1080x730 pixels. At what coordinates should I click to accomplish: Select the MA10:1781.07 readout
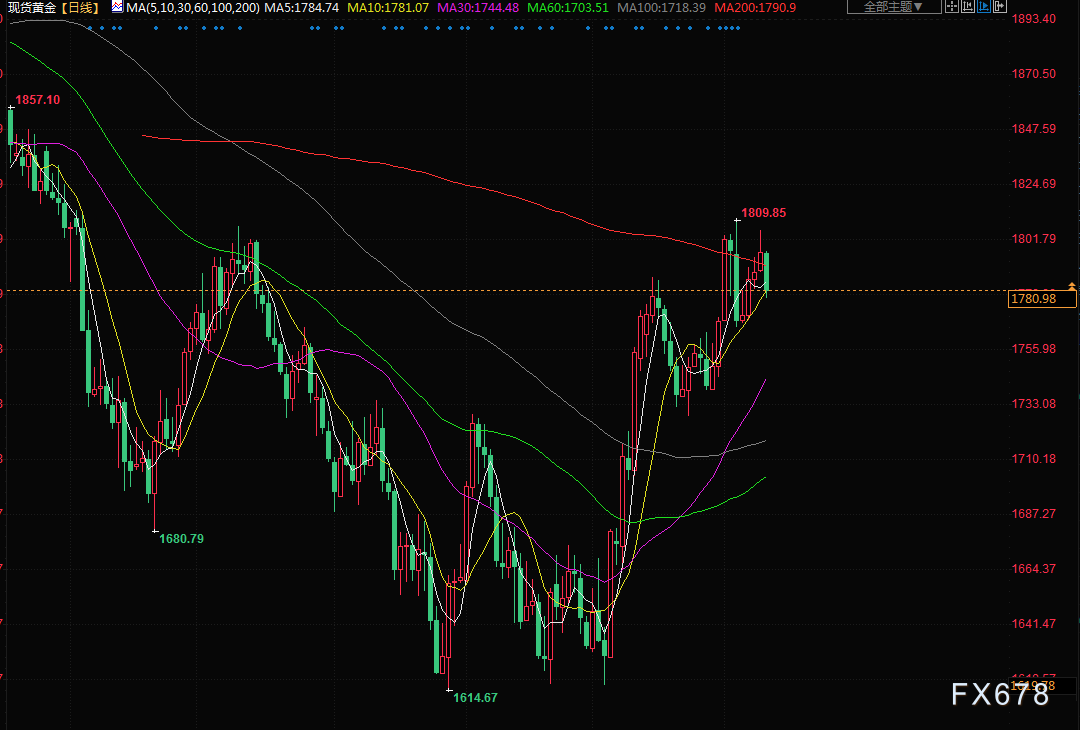tap(388, 8)
